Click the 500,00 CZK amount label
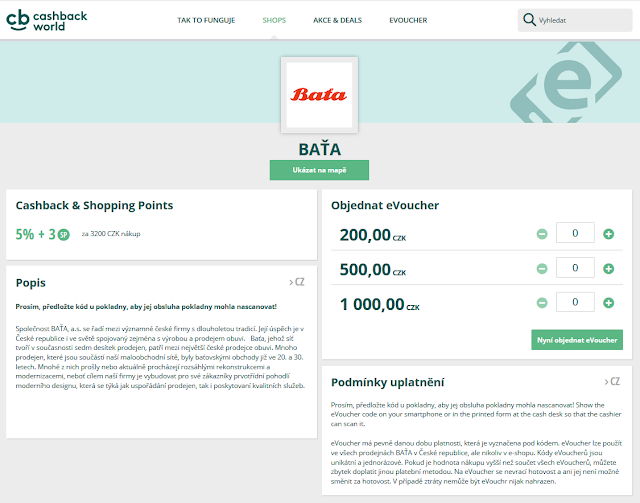 click(x=373, y=270)
